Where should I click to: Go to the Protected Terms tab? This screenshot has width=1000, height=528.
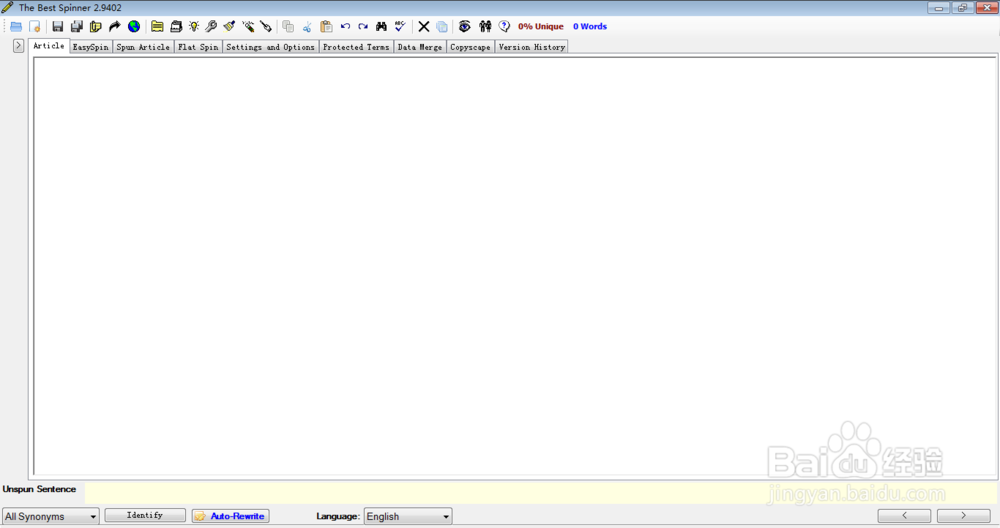pyautogui.click(x=356, y=47)
